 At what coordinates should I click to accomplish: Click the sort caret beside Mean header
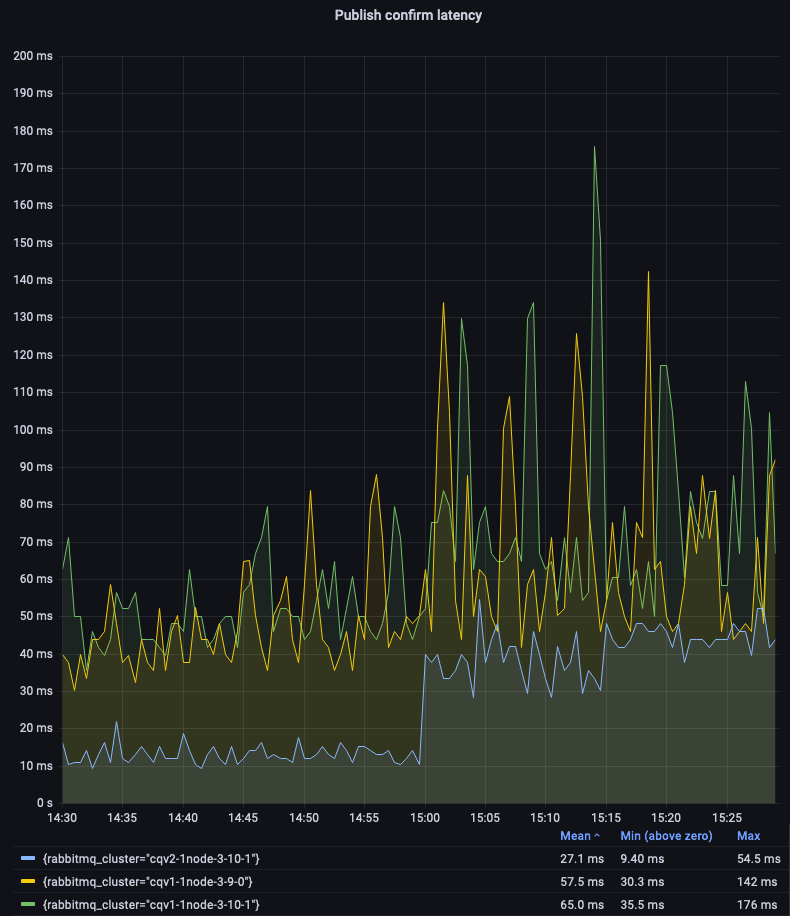[x=598, y=835]
